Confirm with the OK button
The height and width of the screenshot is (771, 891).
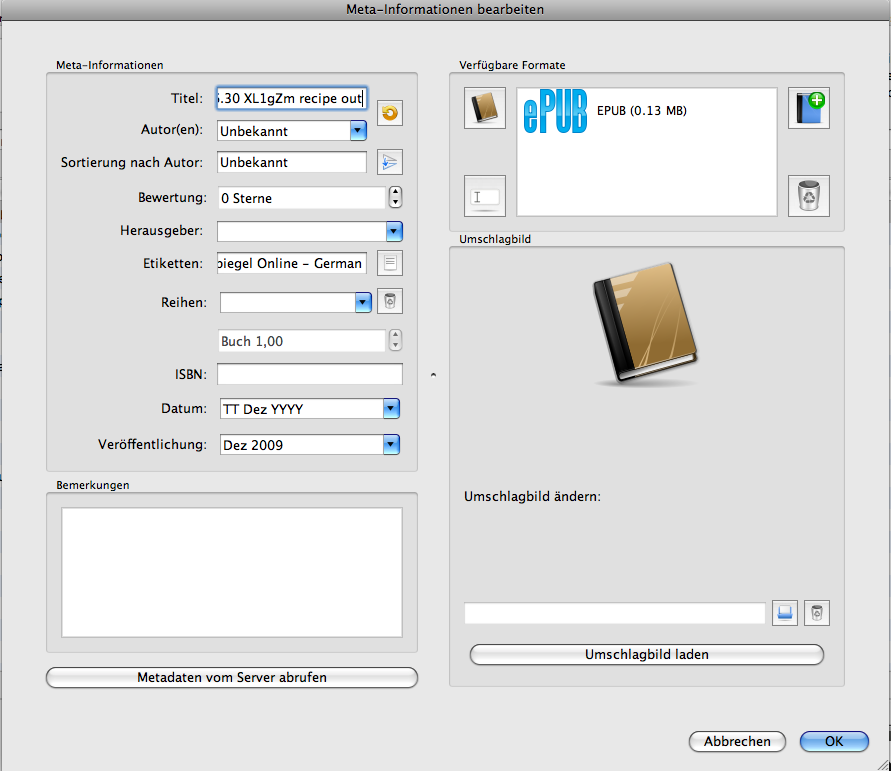tap(834, 741)
